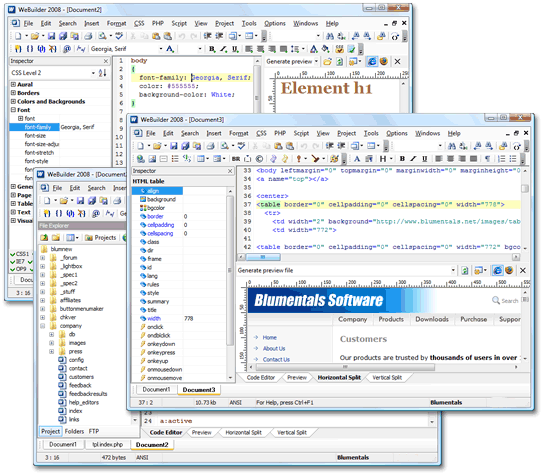The image size is (542, 474).
Task: Click the font A icon in Document3 toolbar
Action: tap(357, 159)
